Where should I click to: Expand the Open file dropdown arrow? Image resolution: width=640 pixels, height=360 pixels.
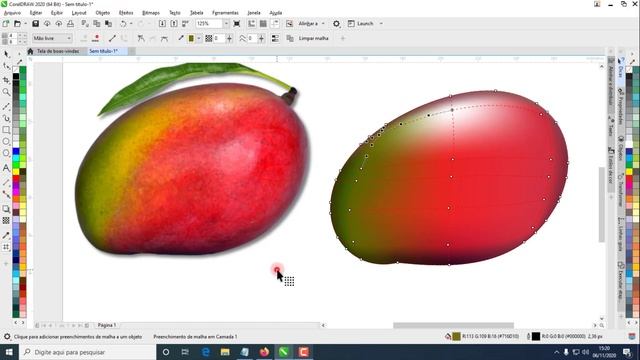tap(25, 24)
